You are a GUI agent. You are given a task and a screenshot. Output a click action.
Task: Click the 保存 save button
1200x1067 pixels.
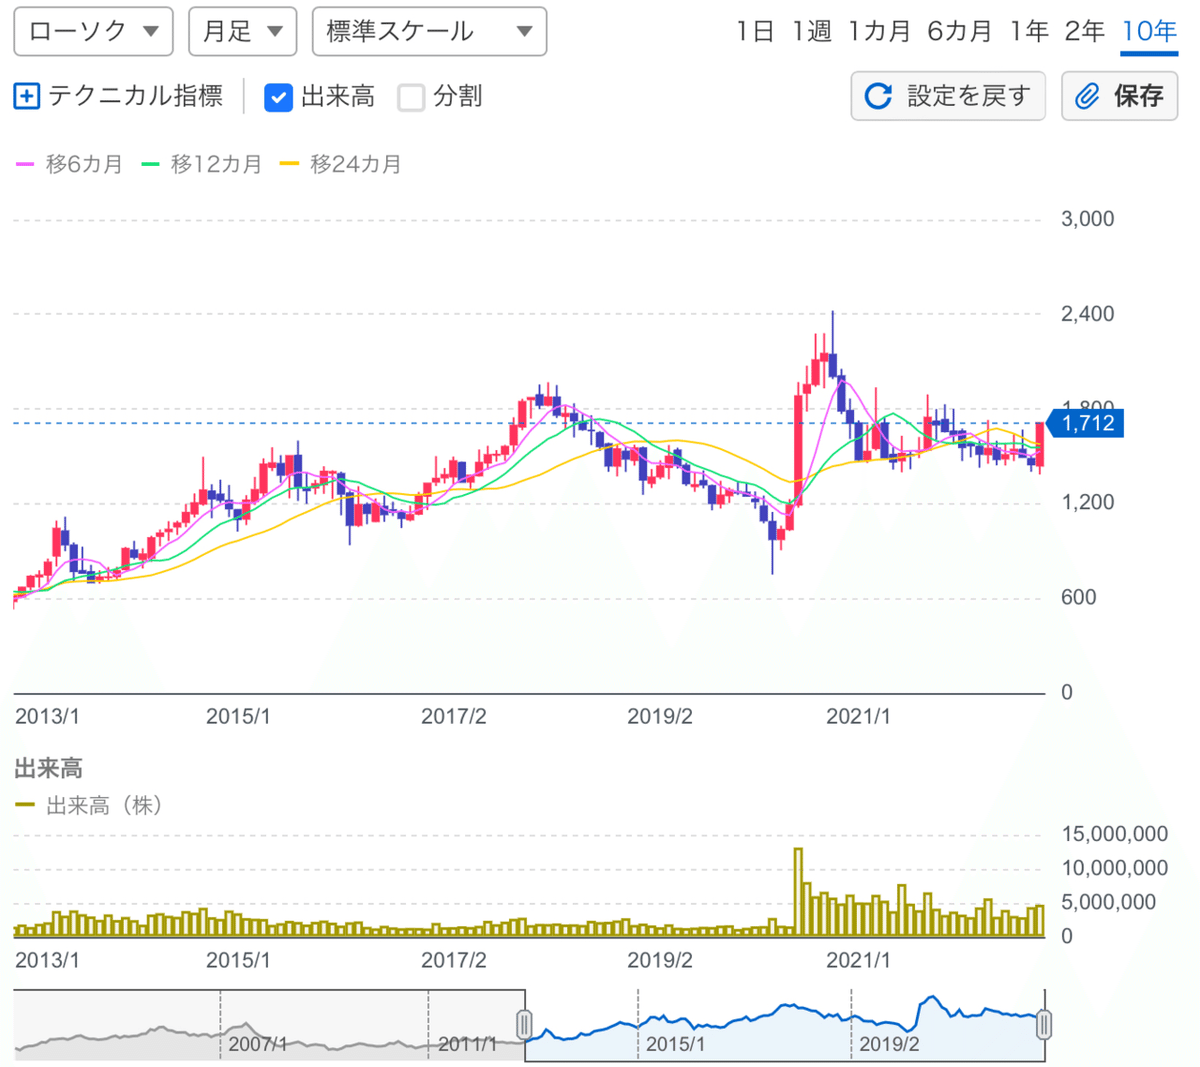coord(1119,96)
